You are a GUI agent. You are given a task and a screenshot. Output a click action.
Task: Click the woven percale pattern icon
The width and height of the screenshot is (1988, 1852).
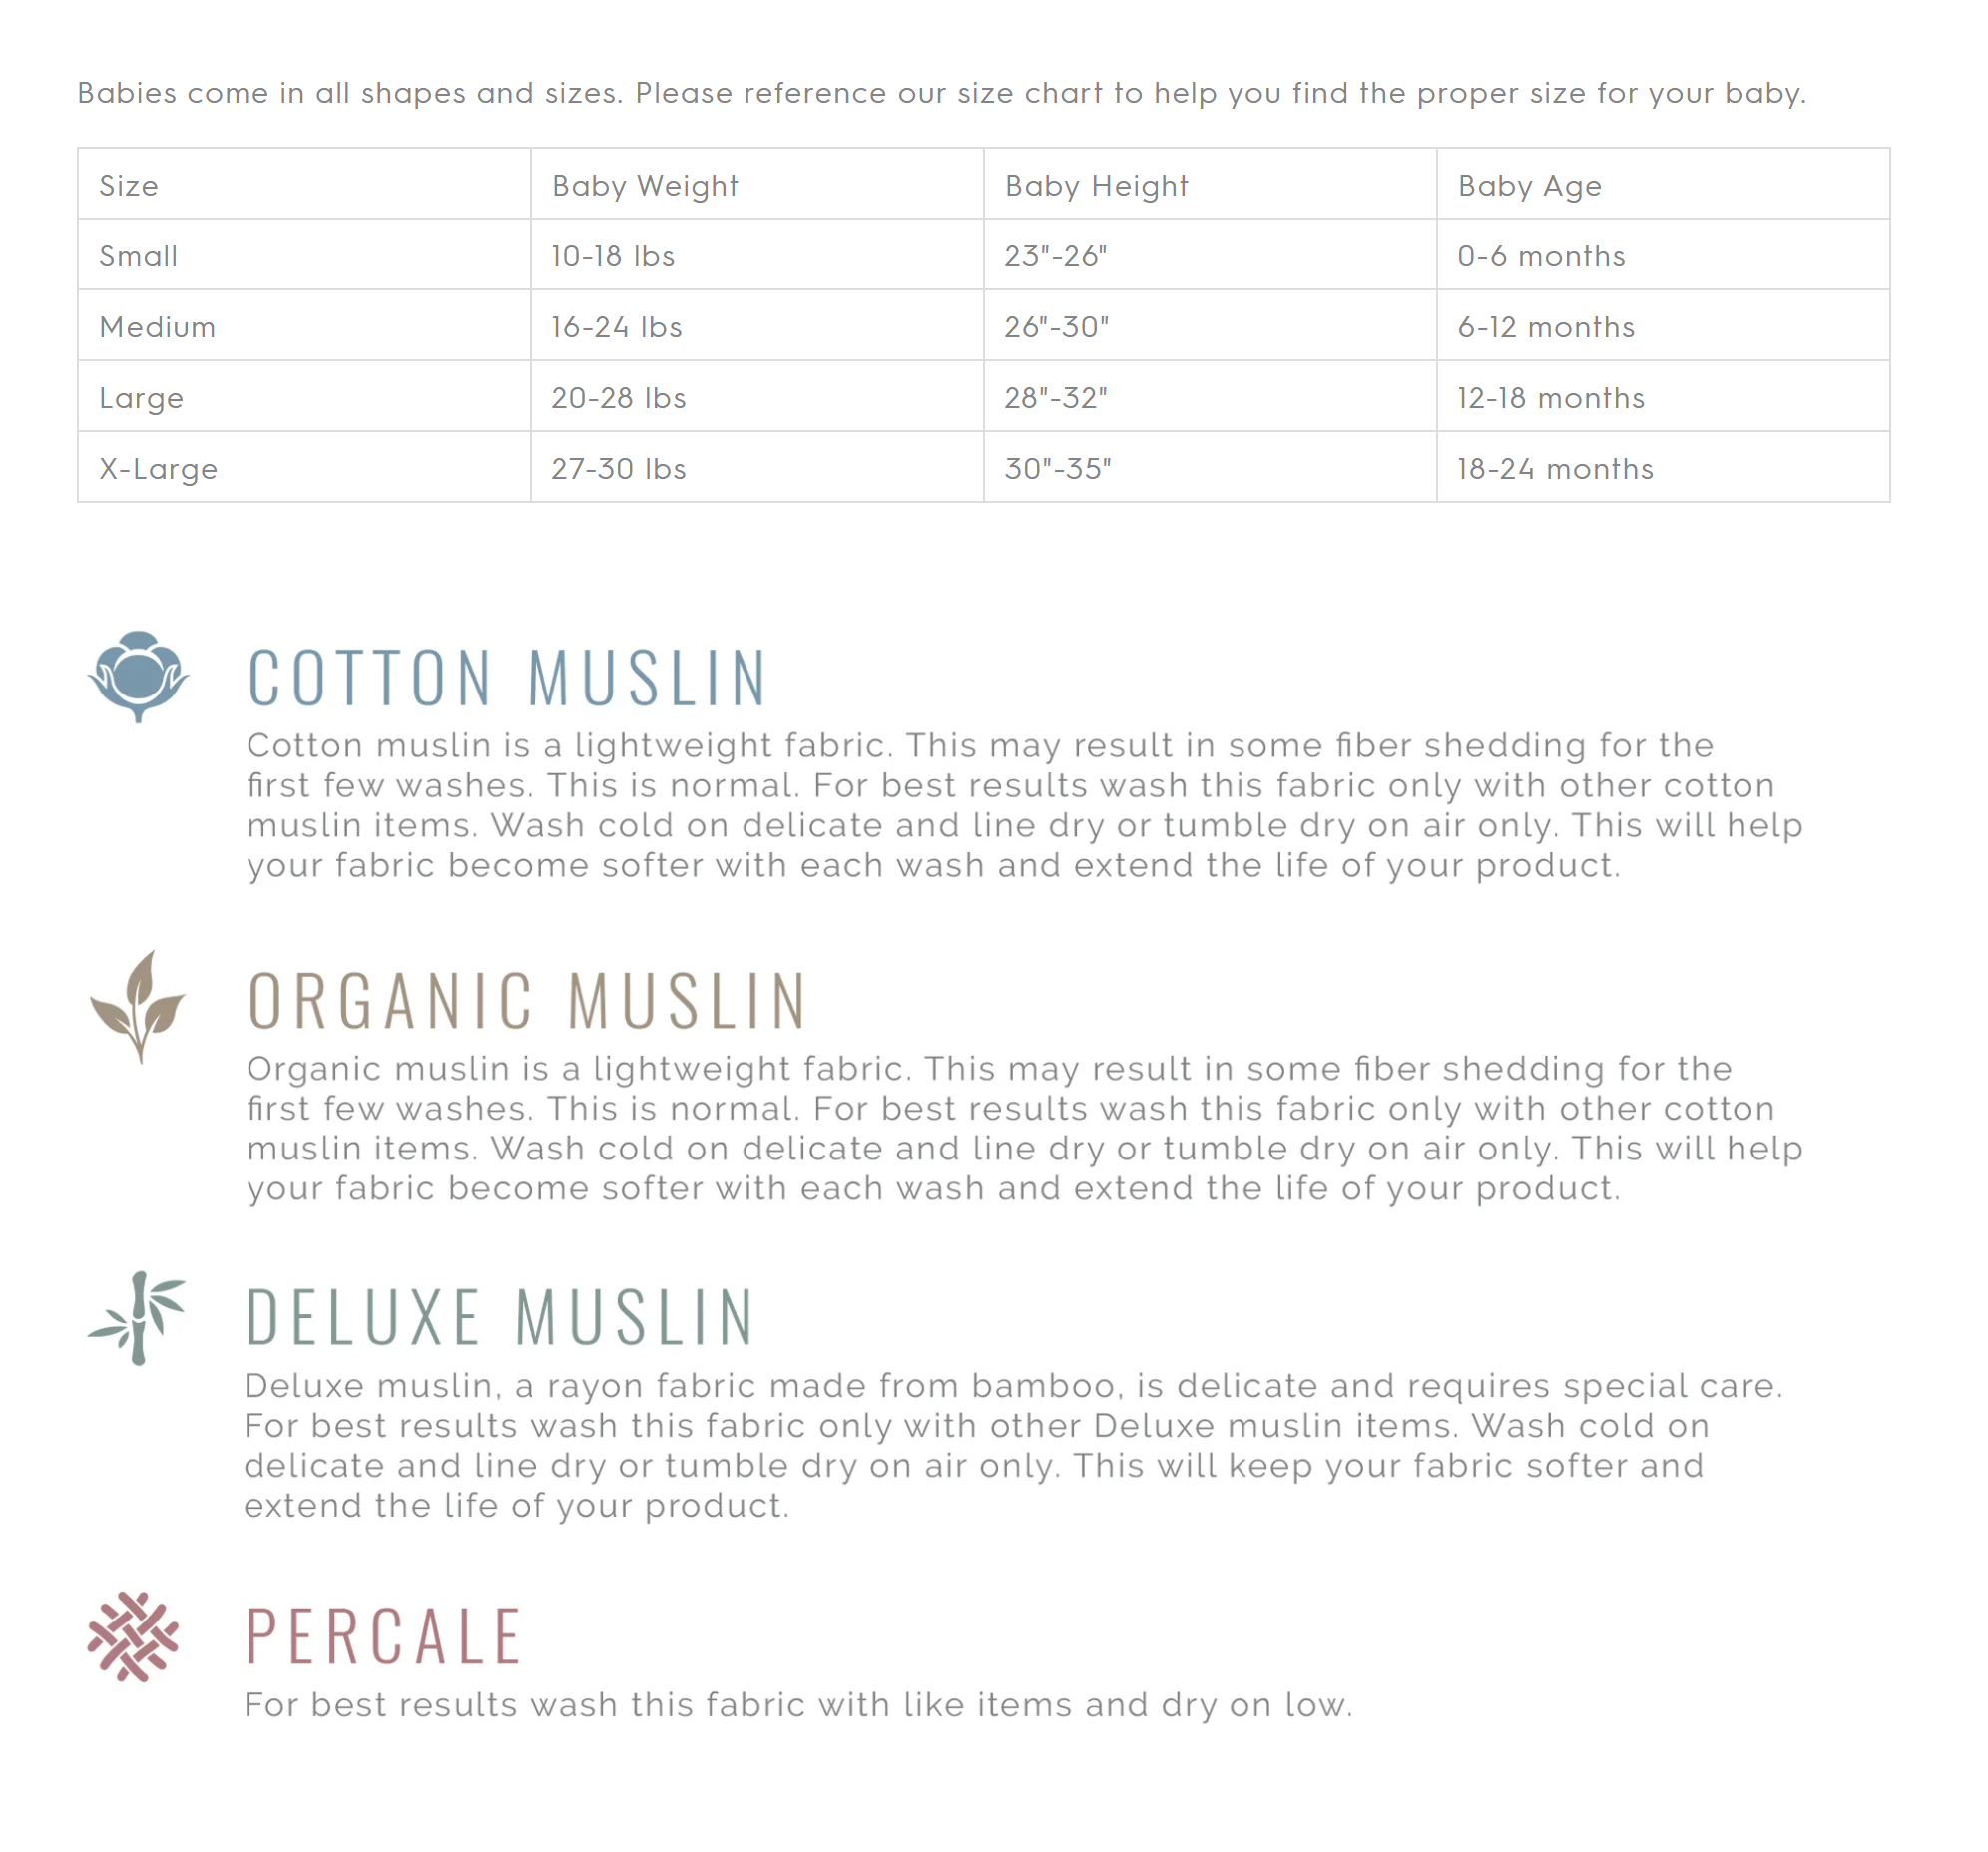(x=133, y=1638)
